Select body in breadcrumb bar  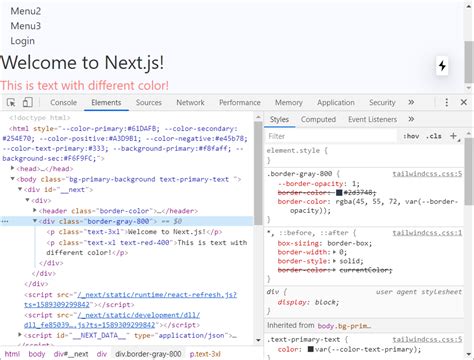[37, 354]
